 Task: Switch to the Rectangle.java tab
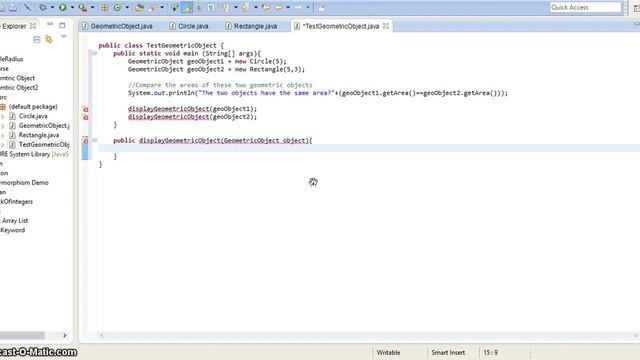[x=251, y=26]
